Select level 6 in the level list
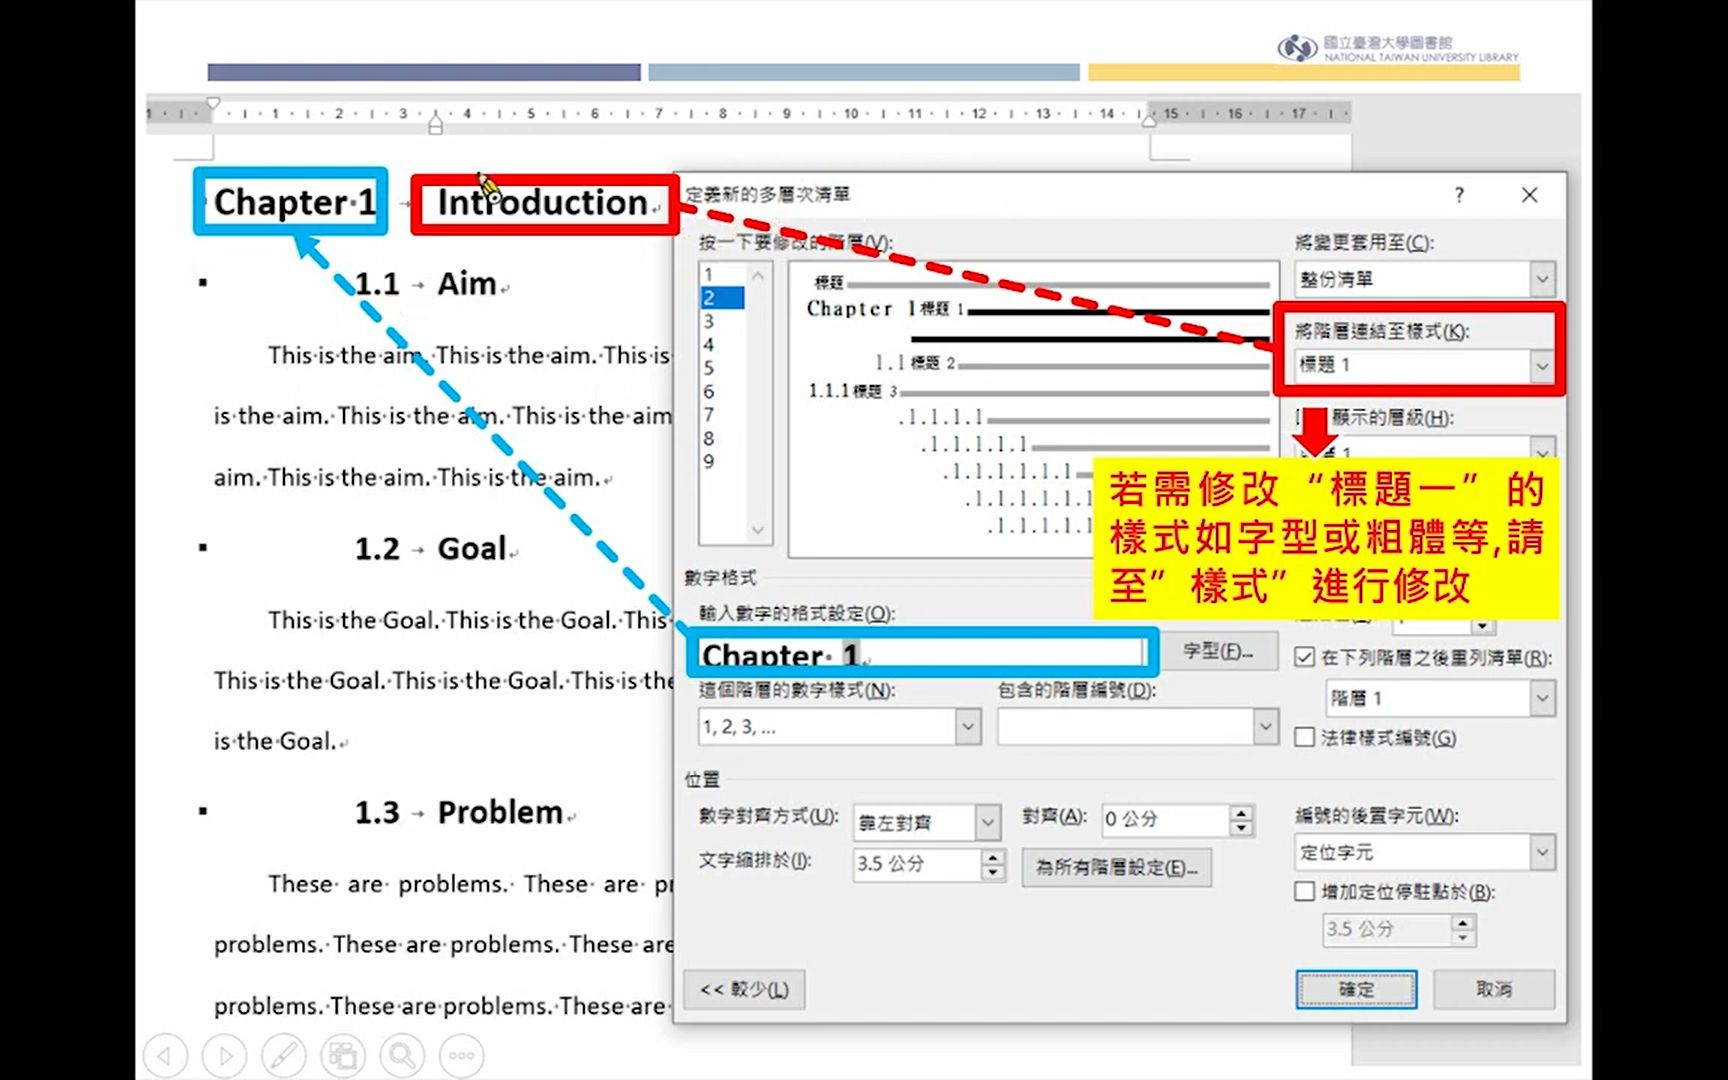The height and width of the screenshot is (1080, 1728). [722, 391]
